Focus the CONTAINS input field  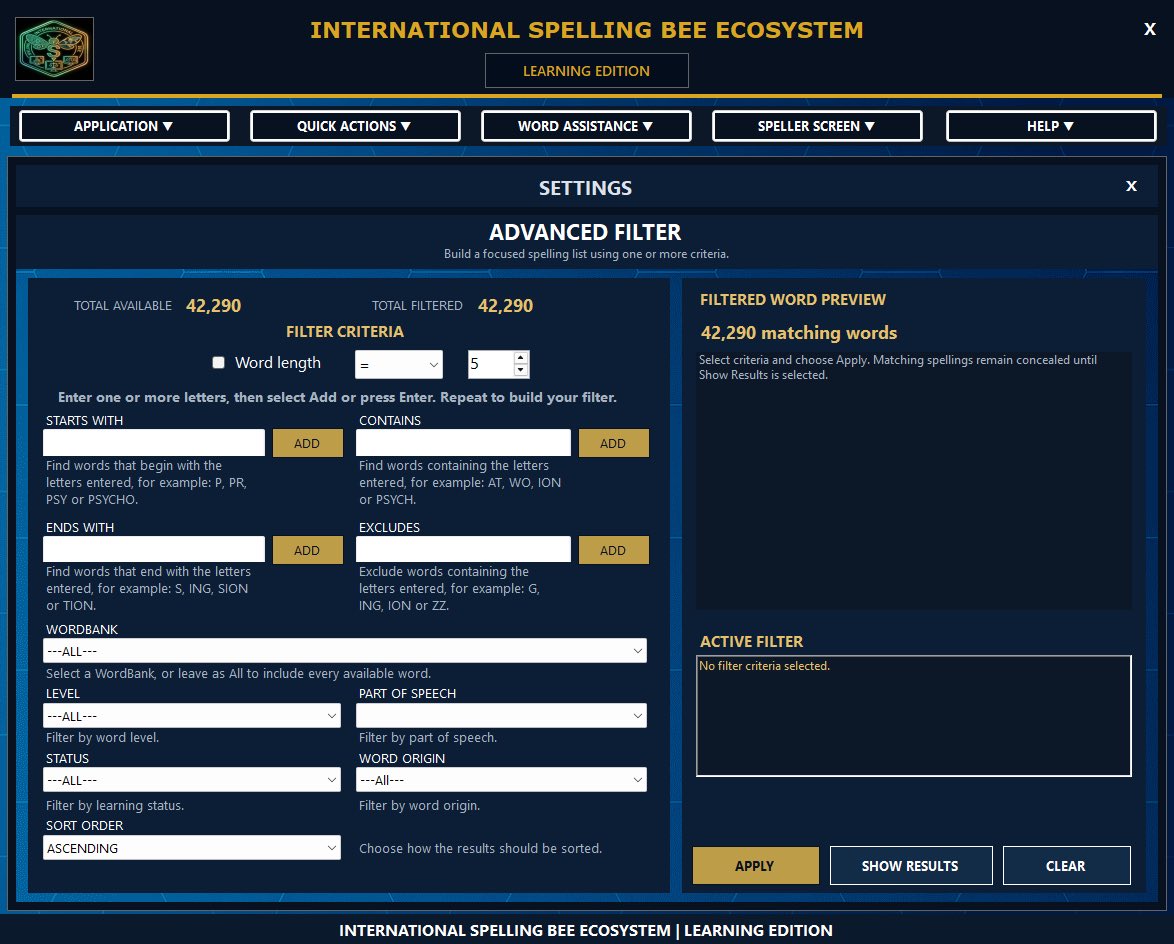pyautogui.click(x=463, y=442)
